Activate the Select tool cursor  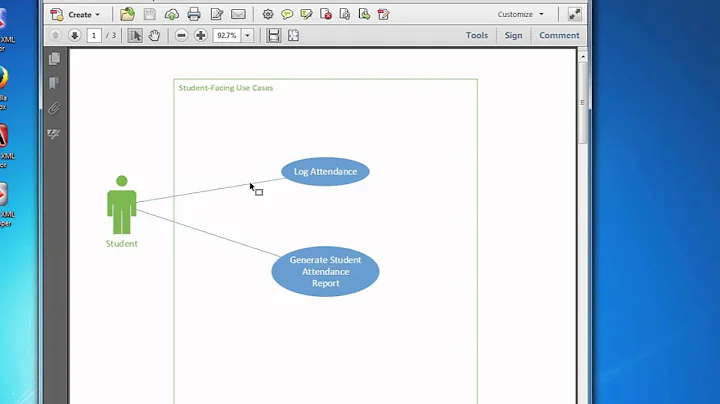click(x=135, y=35)
